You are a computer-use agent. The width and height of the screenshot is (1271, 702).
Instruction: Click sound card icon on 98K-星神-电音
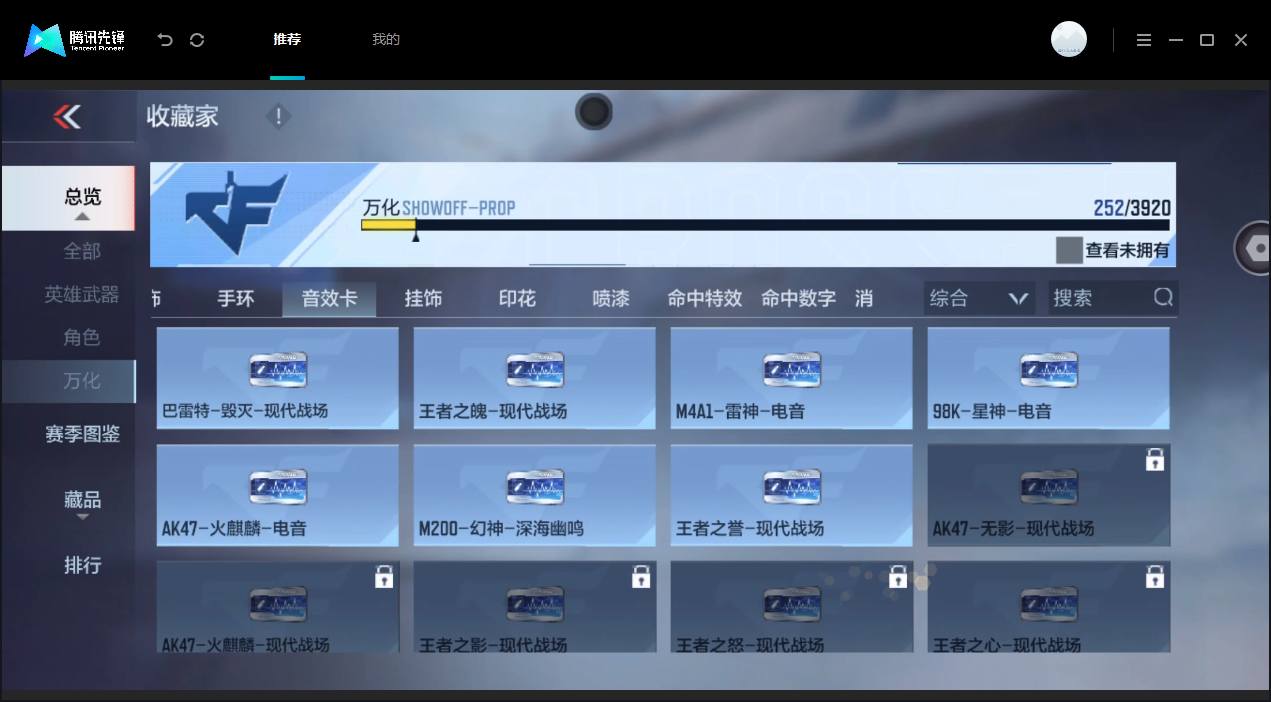pyautogui.click(x=1049, y=370)
